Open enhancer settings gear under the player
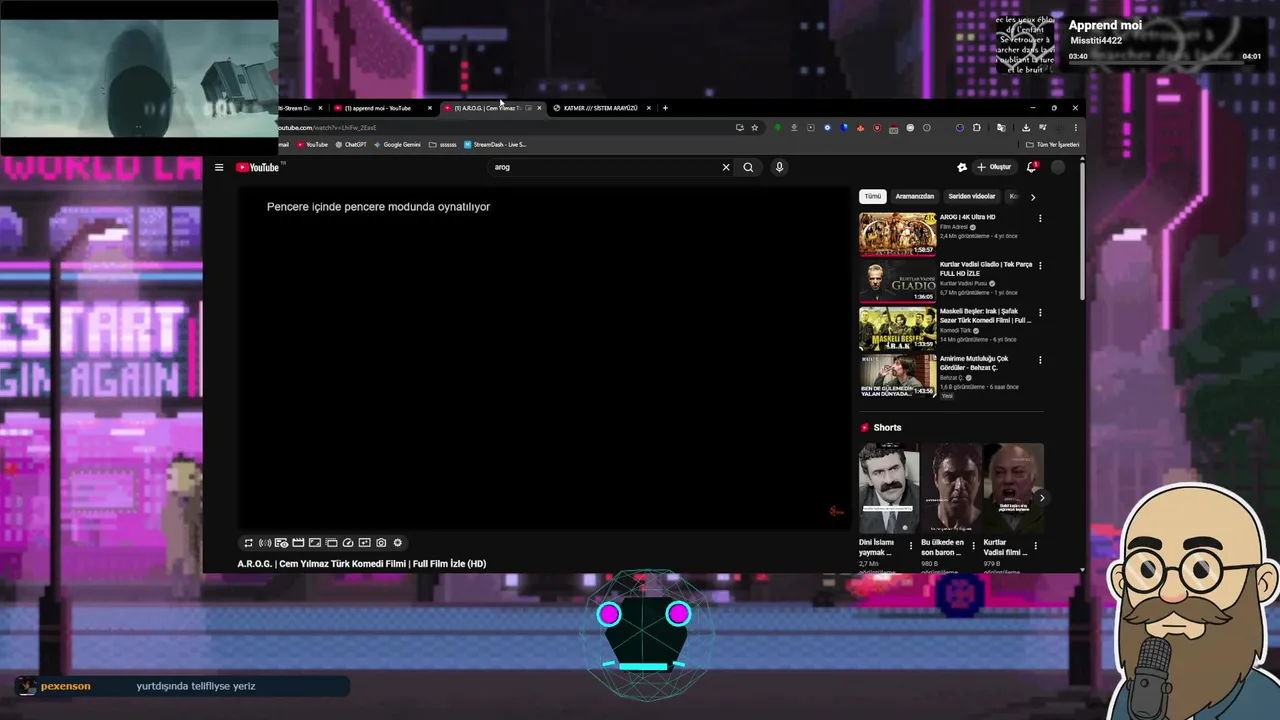This screenshot has height=720, width=1280. 397,543
